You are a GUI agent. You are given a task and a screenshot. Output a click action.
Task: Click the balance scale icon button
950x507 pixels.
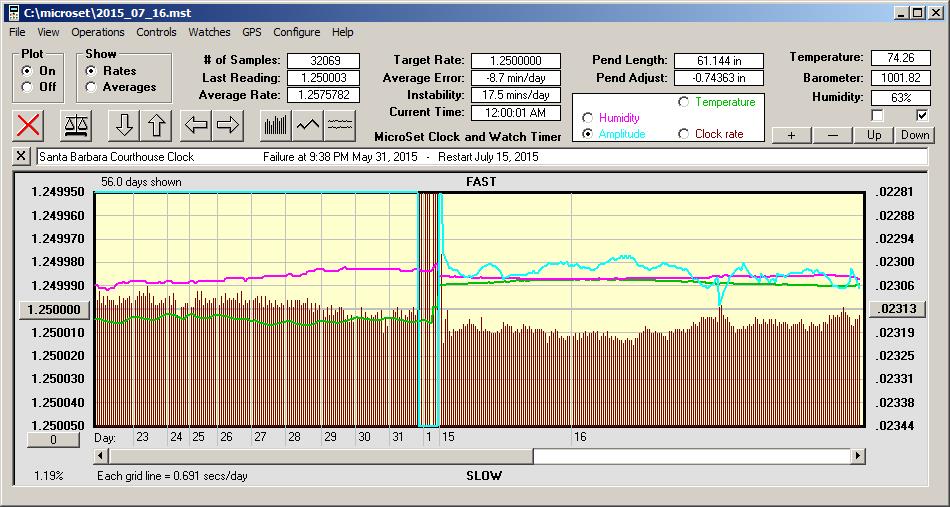tap(76, 125)
